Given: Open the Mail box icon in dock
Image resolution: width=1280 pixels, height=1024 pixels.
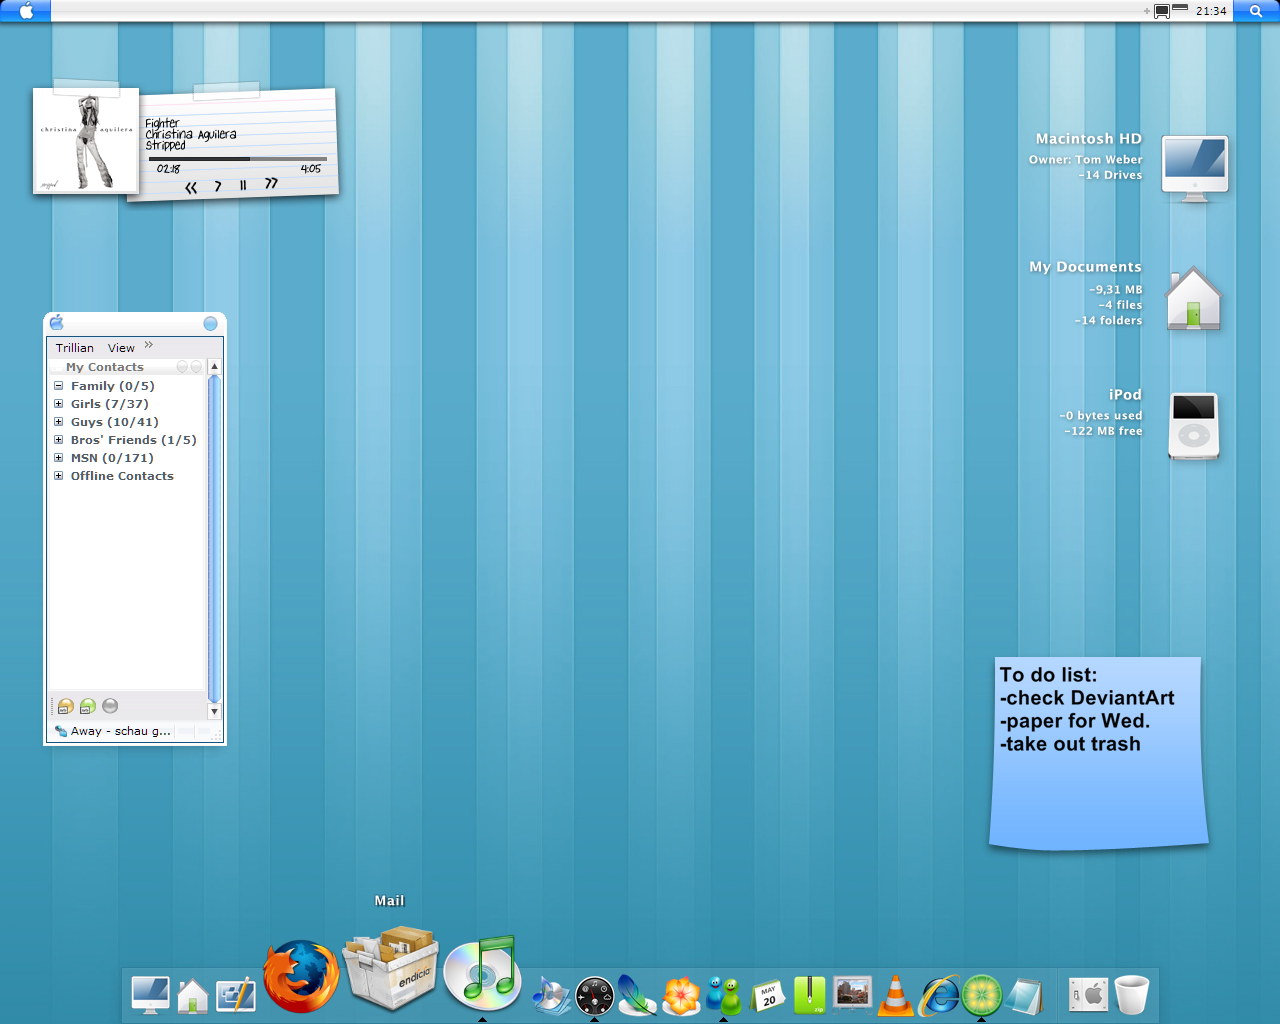Looking at the screenshot, I should (x=390, y=968).
